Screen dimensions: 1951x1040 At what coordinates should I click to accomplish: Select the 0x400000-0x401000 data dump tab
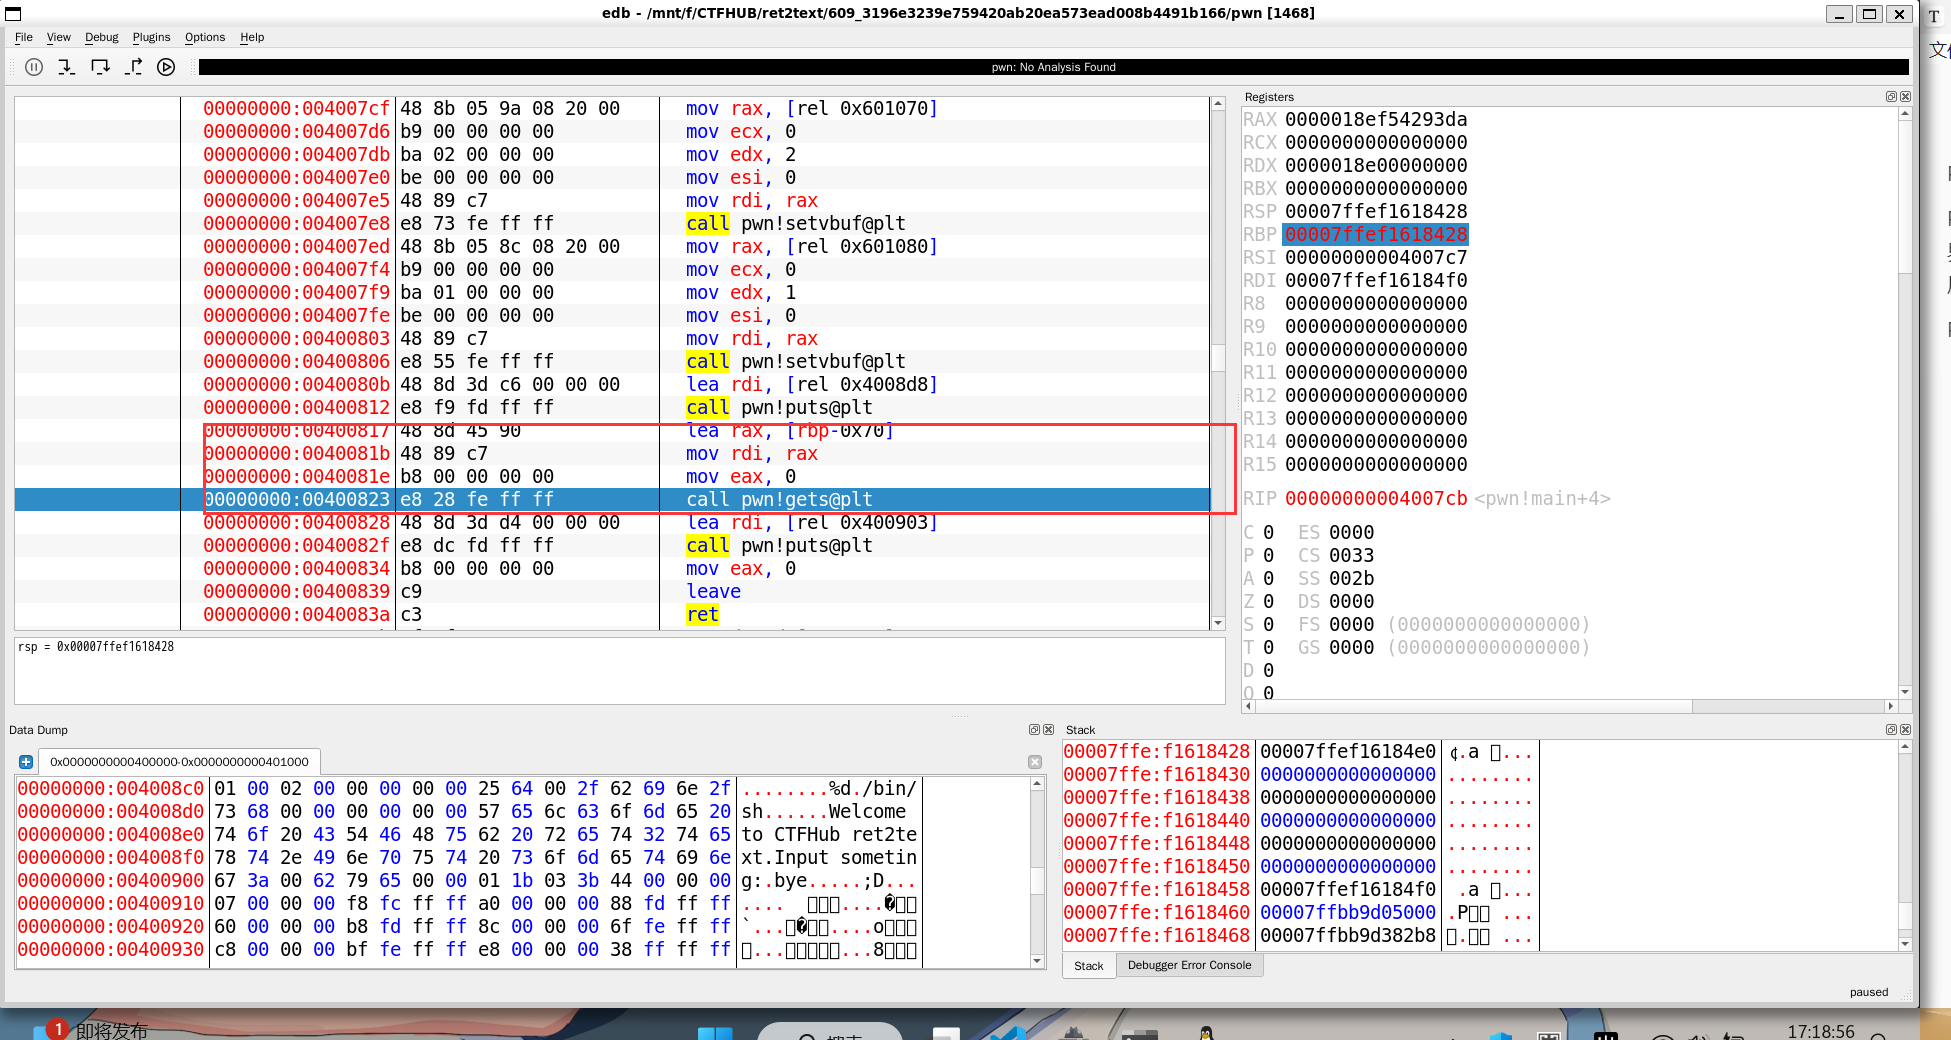click(x=179, y=762)
